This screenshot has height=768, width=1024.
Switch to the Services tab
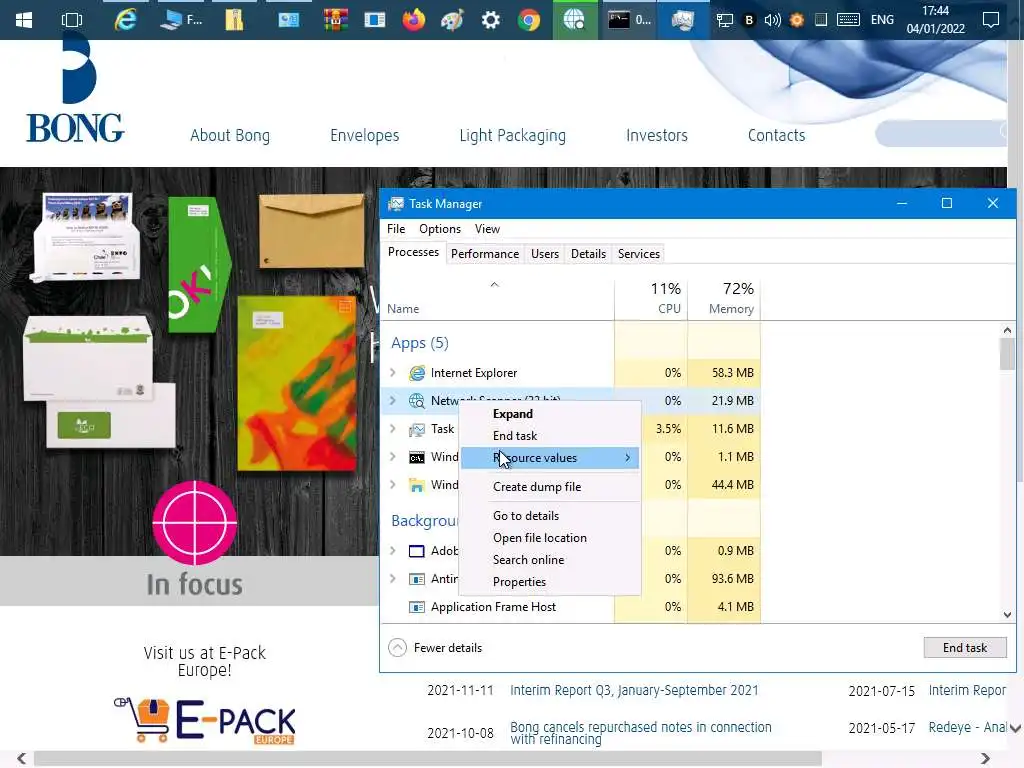639,254
